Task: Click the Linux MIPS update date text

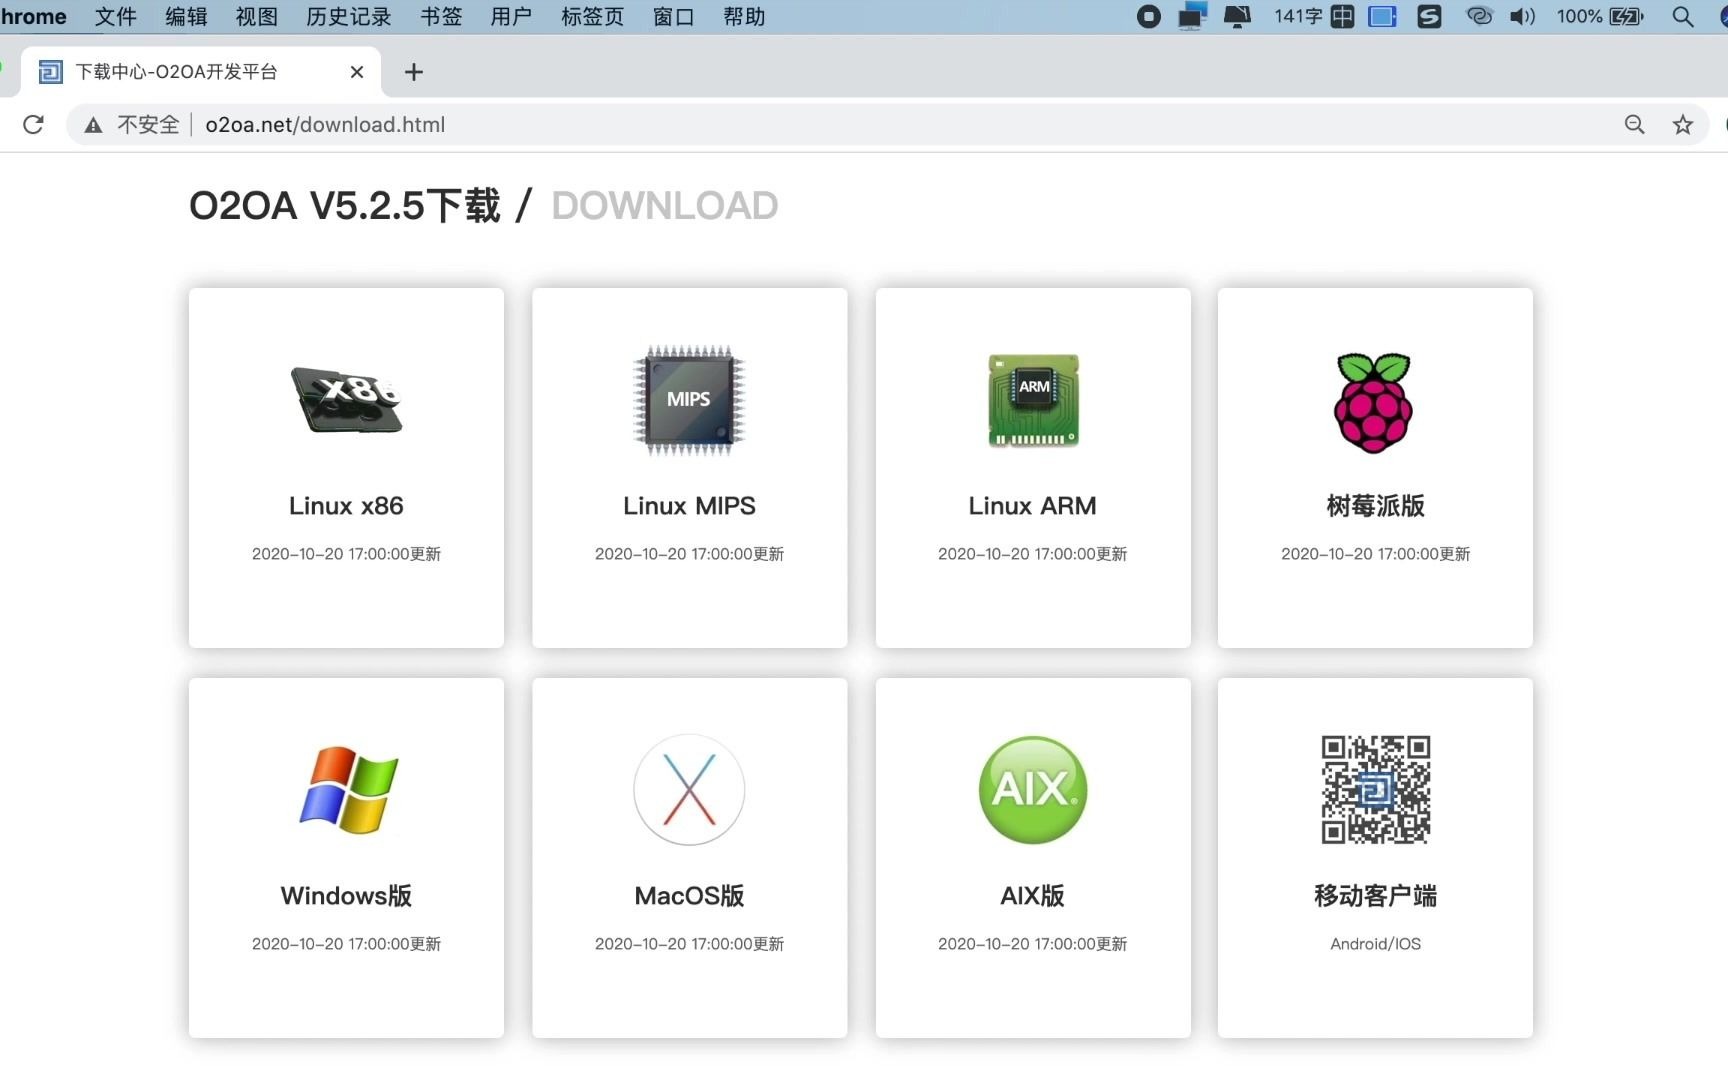Action: pyautogui.click(x=689, y=554)
